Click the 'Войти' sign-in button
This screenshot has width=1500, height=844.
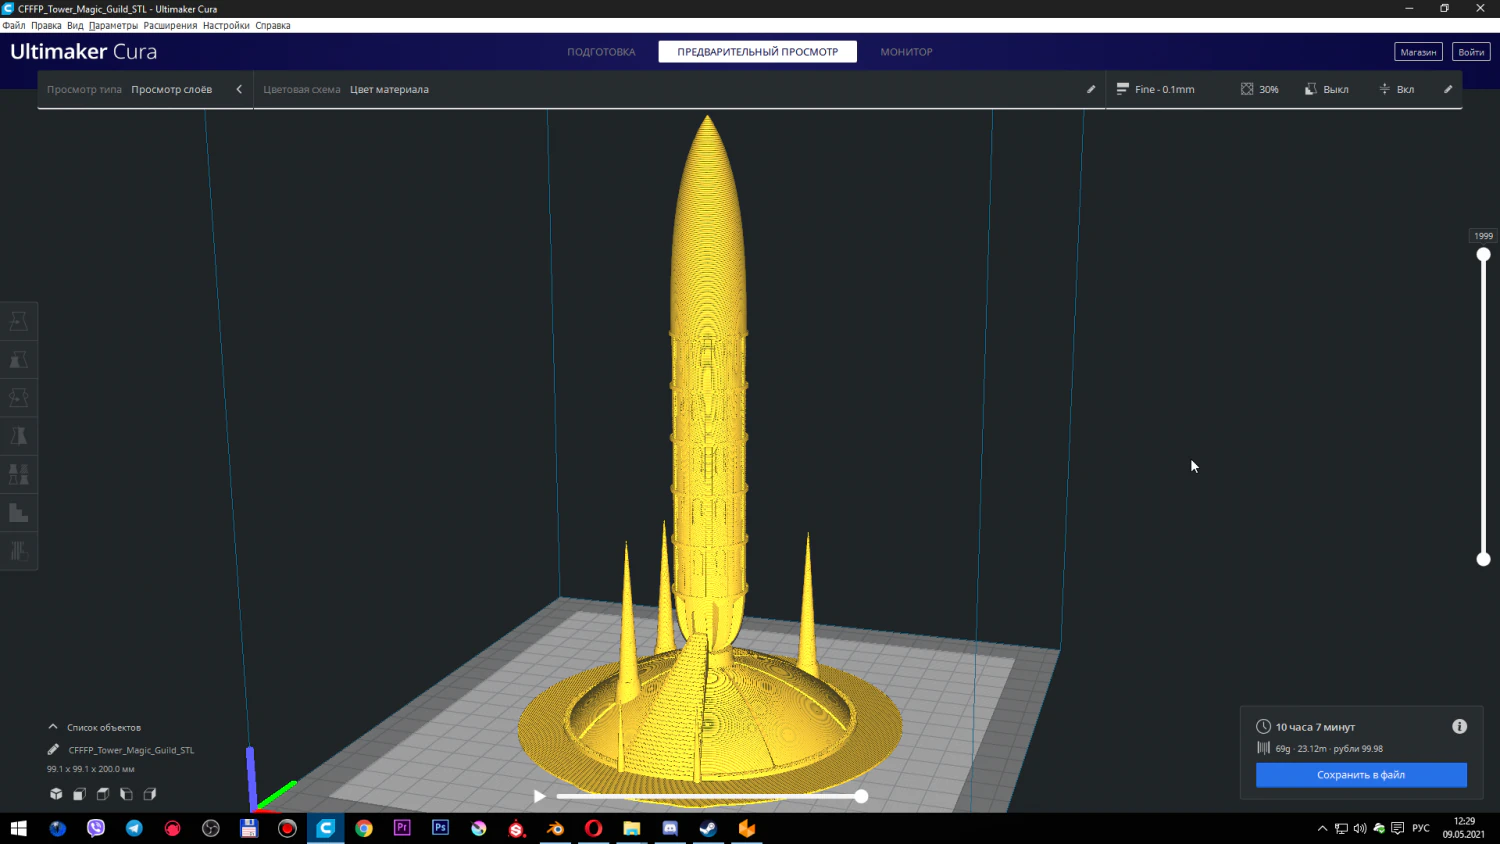coord(1471,52)
